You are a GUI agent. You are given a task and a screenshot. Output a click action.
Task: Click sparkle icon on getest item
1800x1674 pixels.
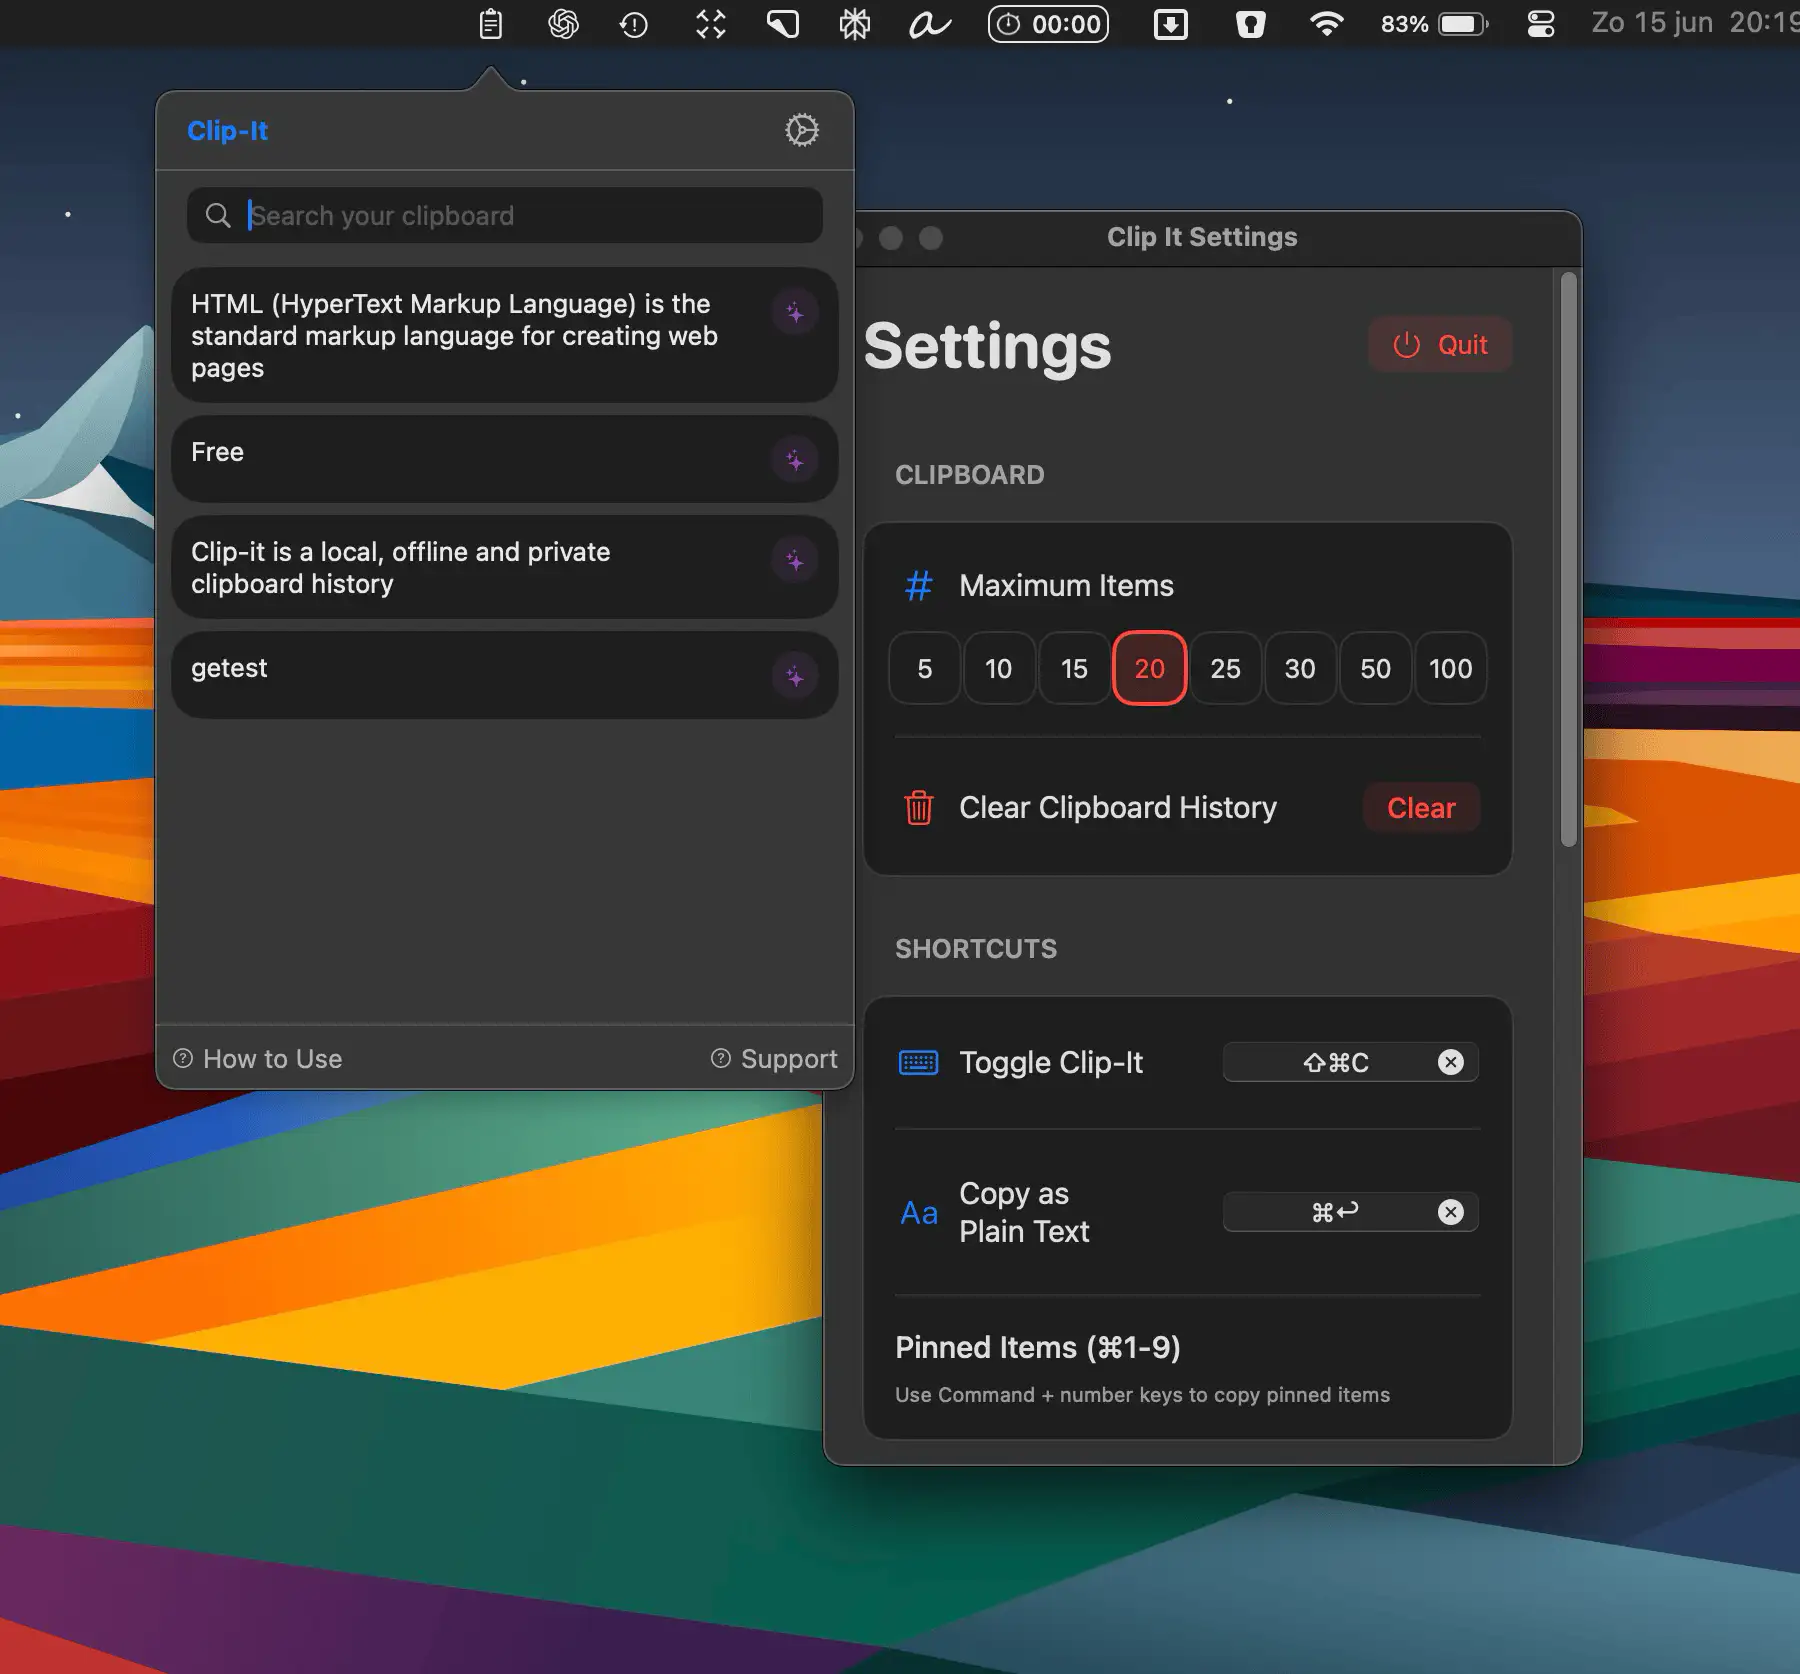(795, 676)
